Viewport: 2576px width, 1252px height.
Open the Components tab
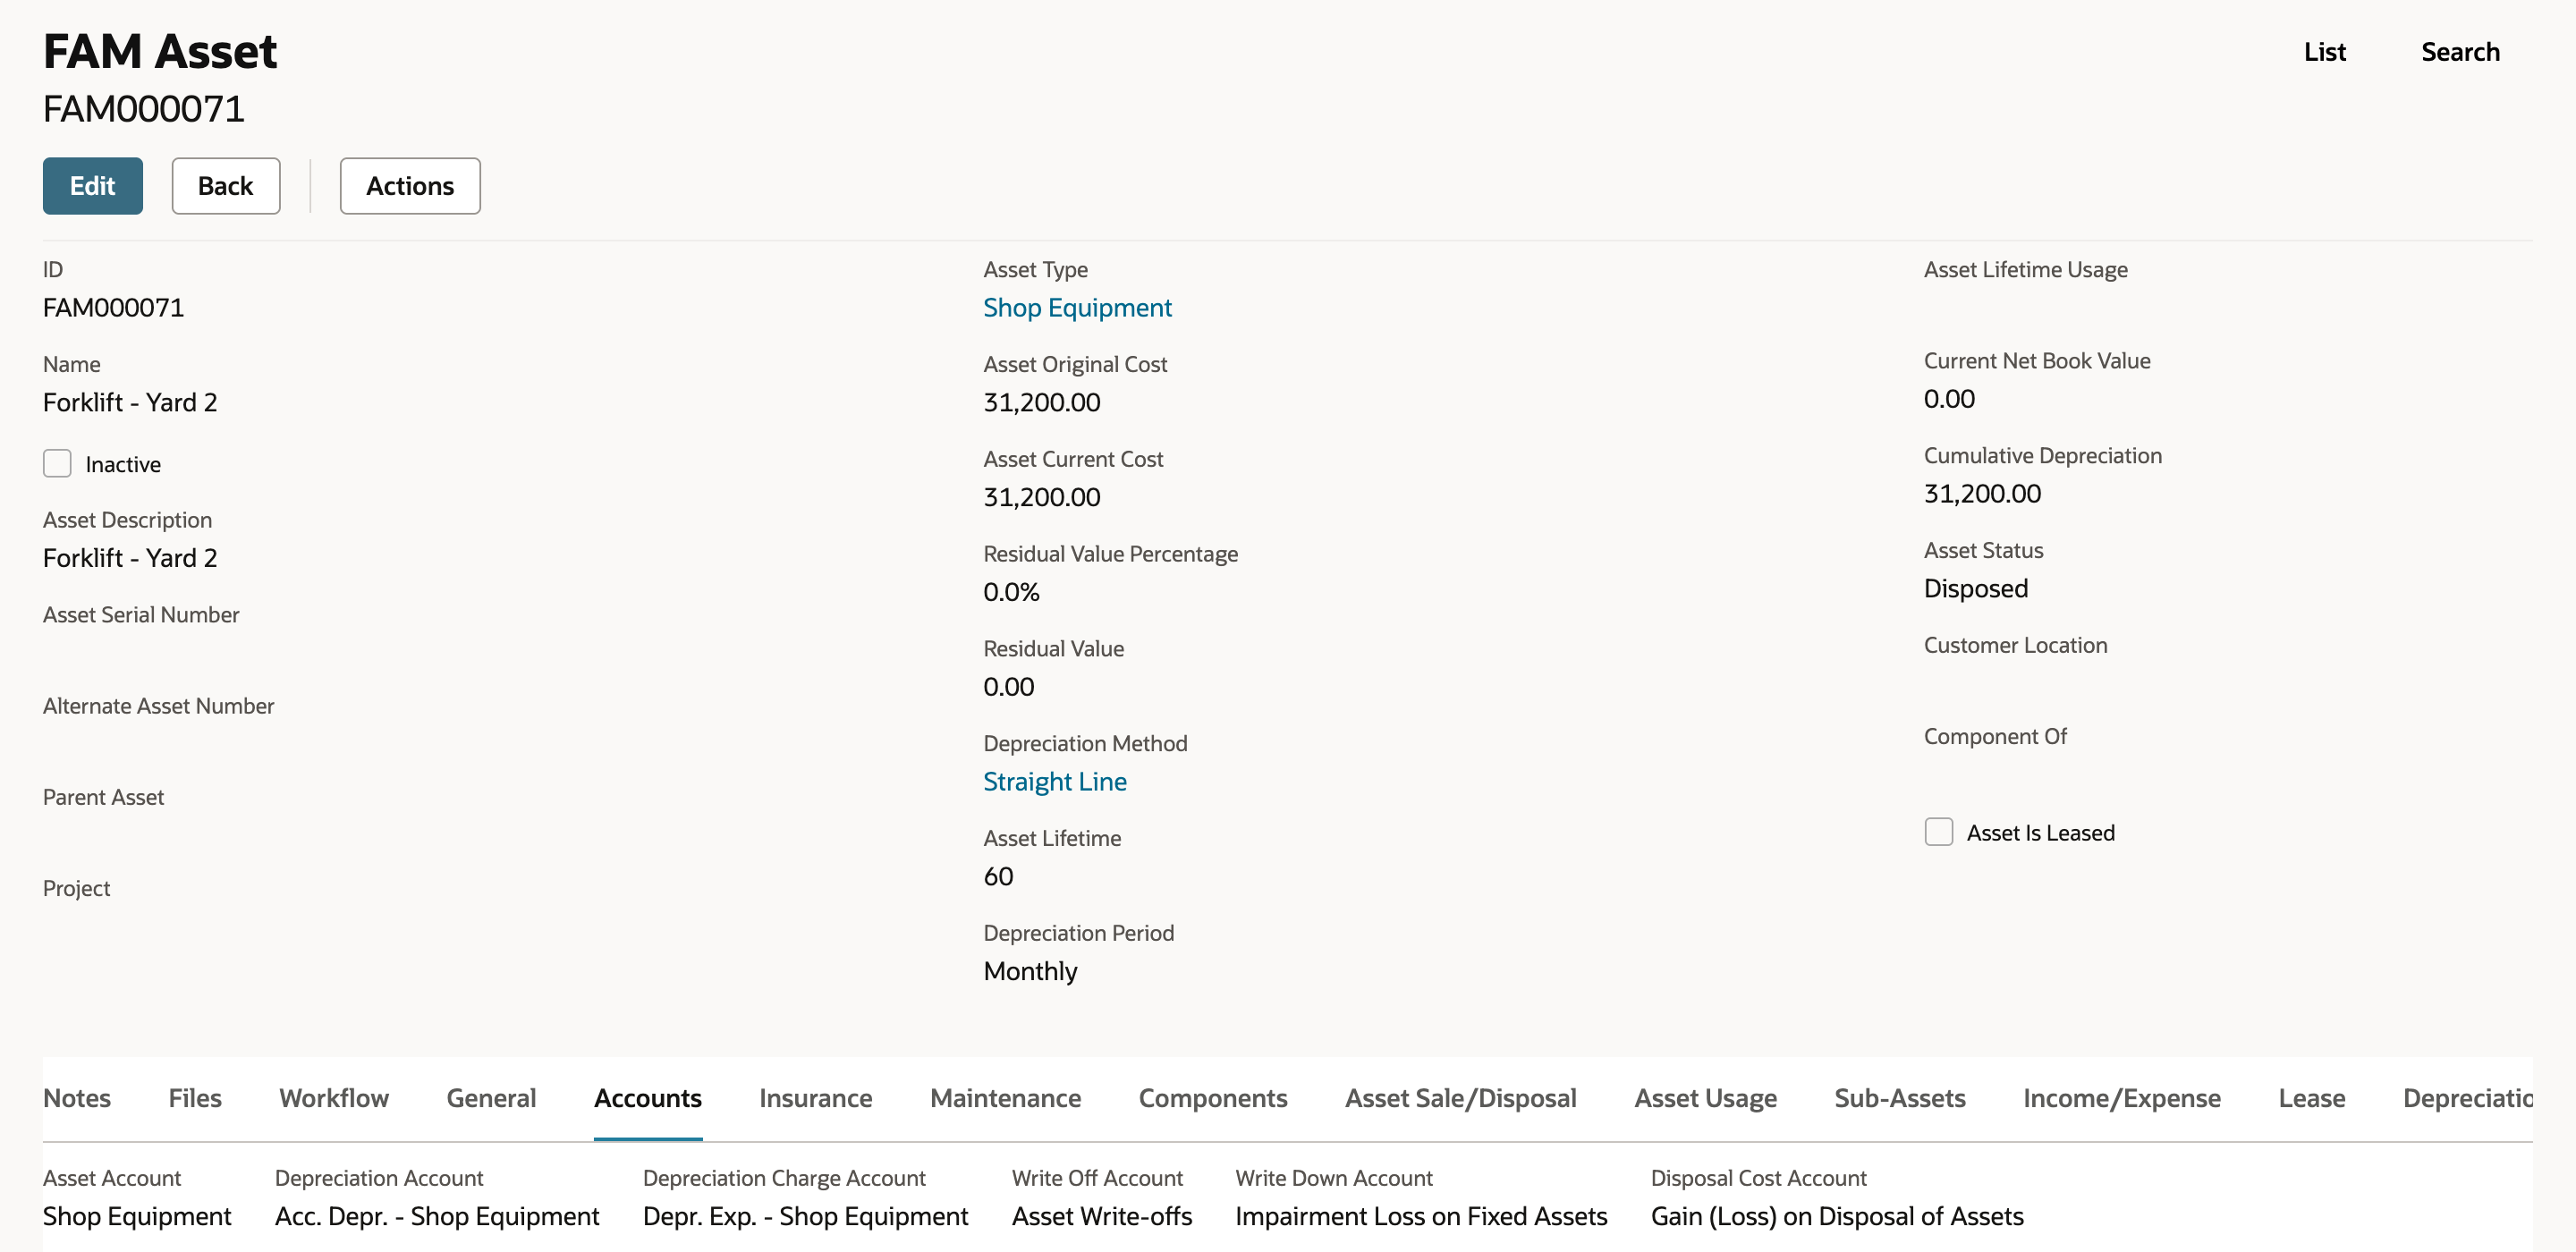pos(1213,1098)
